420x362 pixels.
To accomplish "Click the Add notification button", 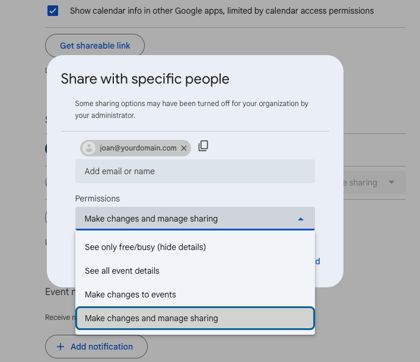I will pos(96,347).
